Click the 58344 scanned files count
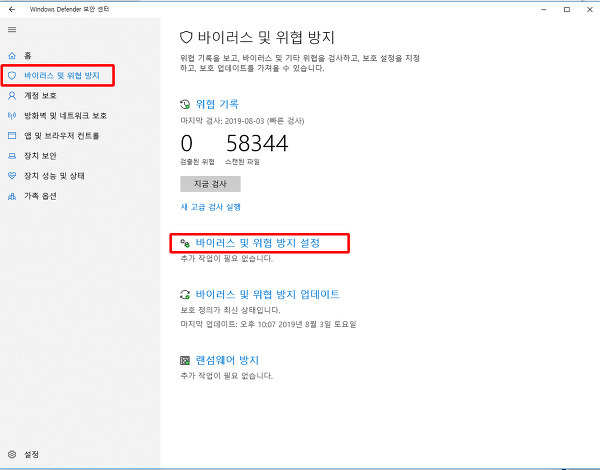This screenshot has height=470, width=600. point(257,144)
